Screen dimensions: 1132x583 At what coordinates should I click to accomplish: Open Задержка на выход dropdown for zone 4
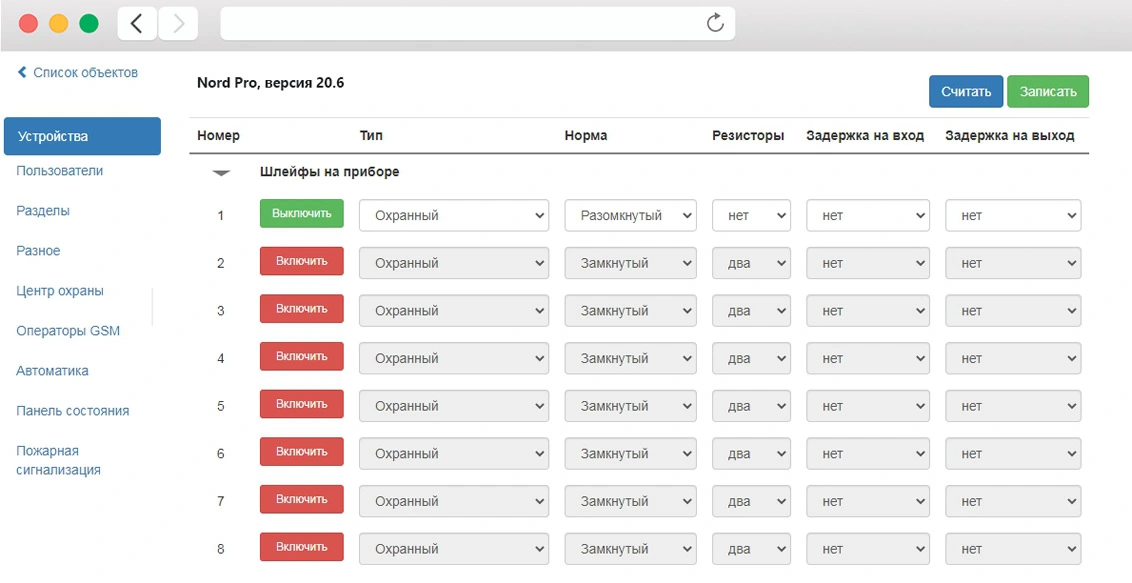point(1012,359)
